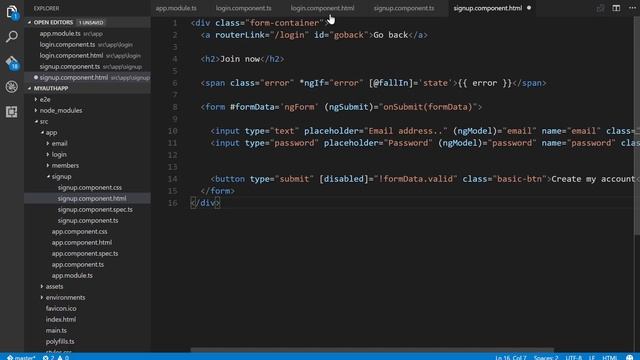Collapse the app folder

point(51,132)
